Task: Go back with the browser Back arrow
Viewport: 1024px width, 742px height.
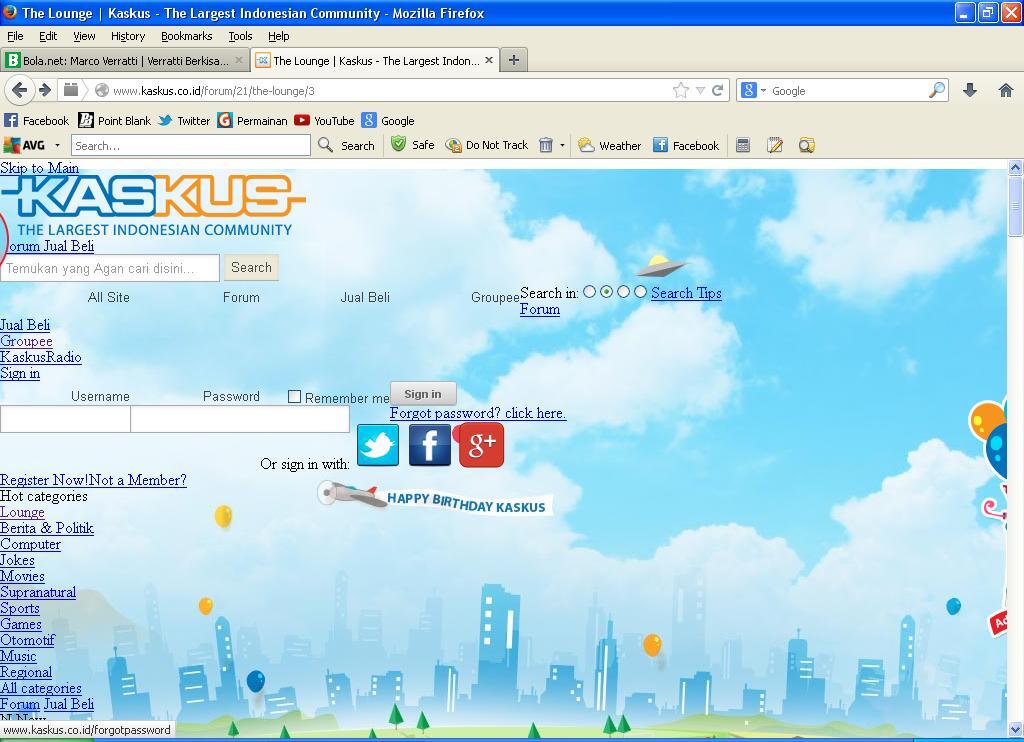Action: pos(20,90)
